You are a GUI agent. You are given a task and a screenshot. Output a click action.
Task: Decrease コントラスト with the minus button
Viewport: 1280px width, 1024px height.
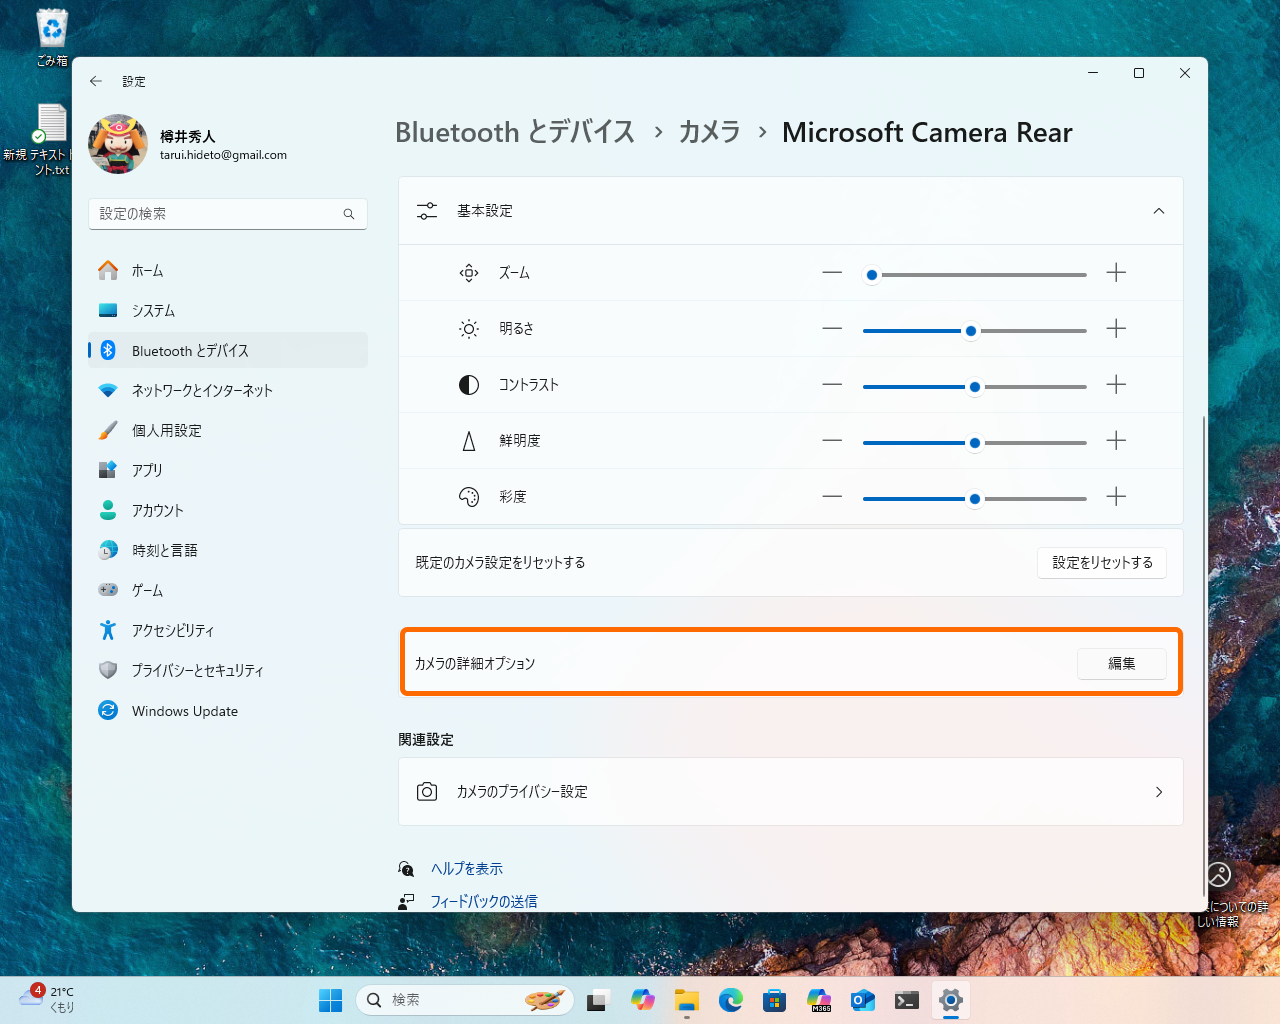point(832,385)
